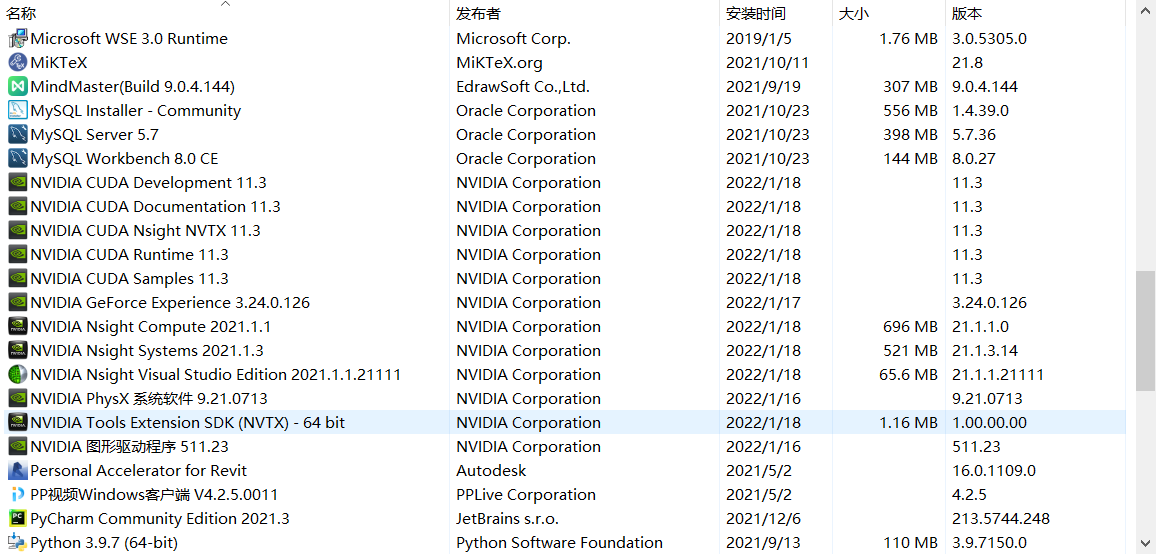Screen dimensions: 1156x554
Task: Click the PP视频 Windows客户端 icon
Action: point(18,494)
